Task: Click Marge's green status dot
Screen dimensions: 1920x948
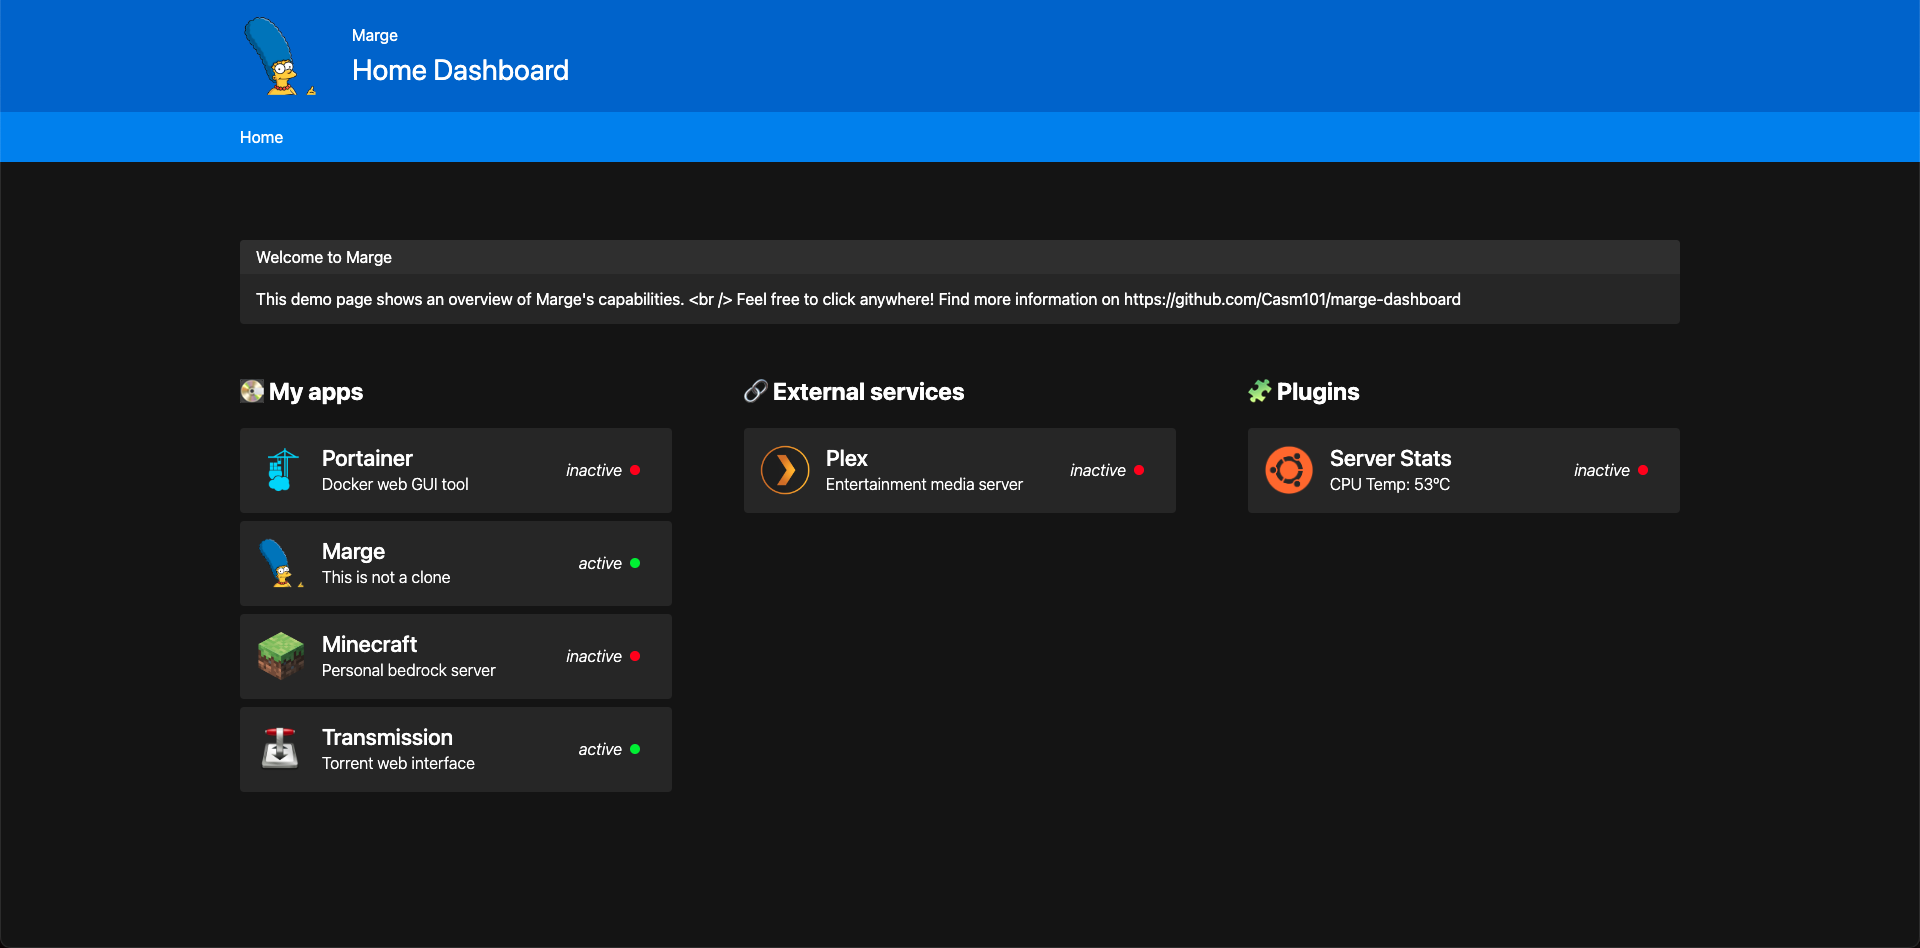Action: 635,563
